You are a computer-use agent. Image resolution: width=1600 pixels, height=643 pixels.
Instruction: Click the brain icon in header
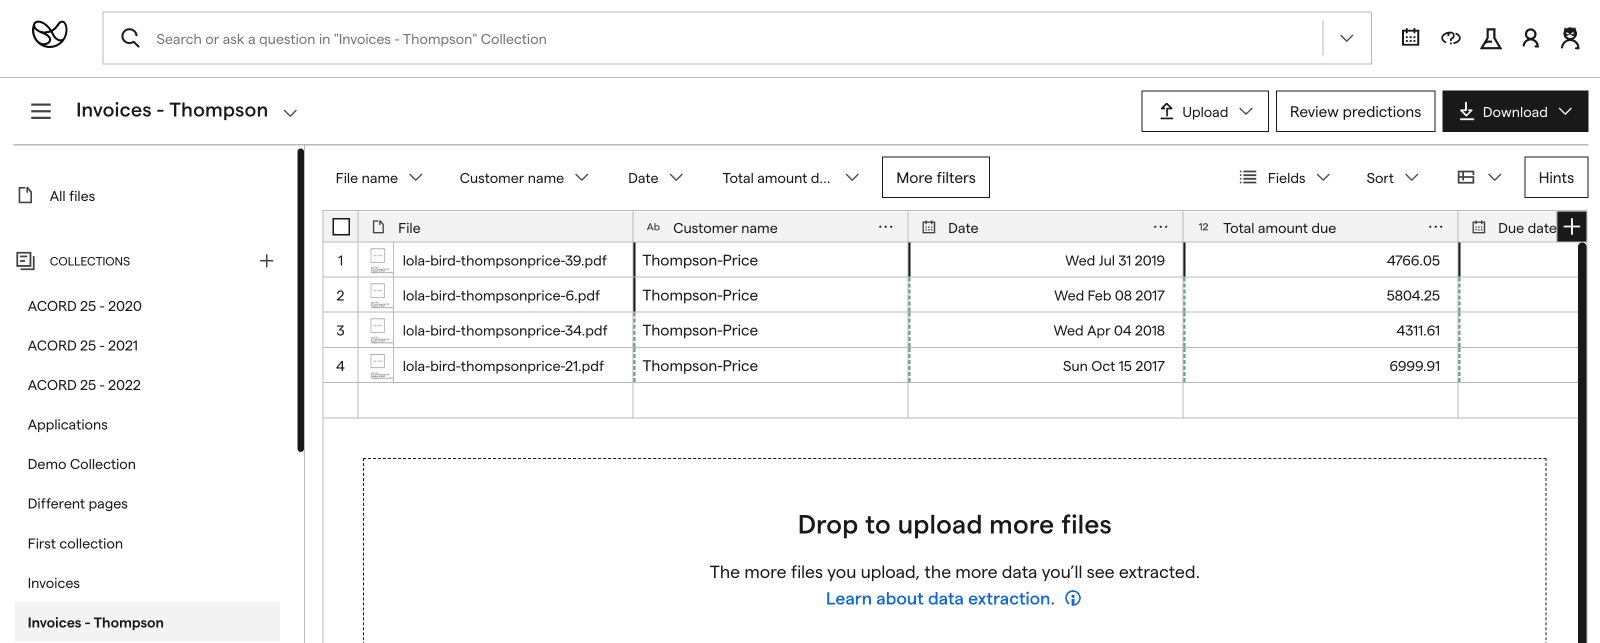1451,38
